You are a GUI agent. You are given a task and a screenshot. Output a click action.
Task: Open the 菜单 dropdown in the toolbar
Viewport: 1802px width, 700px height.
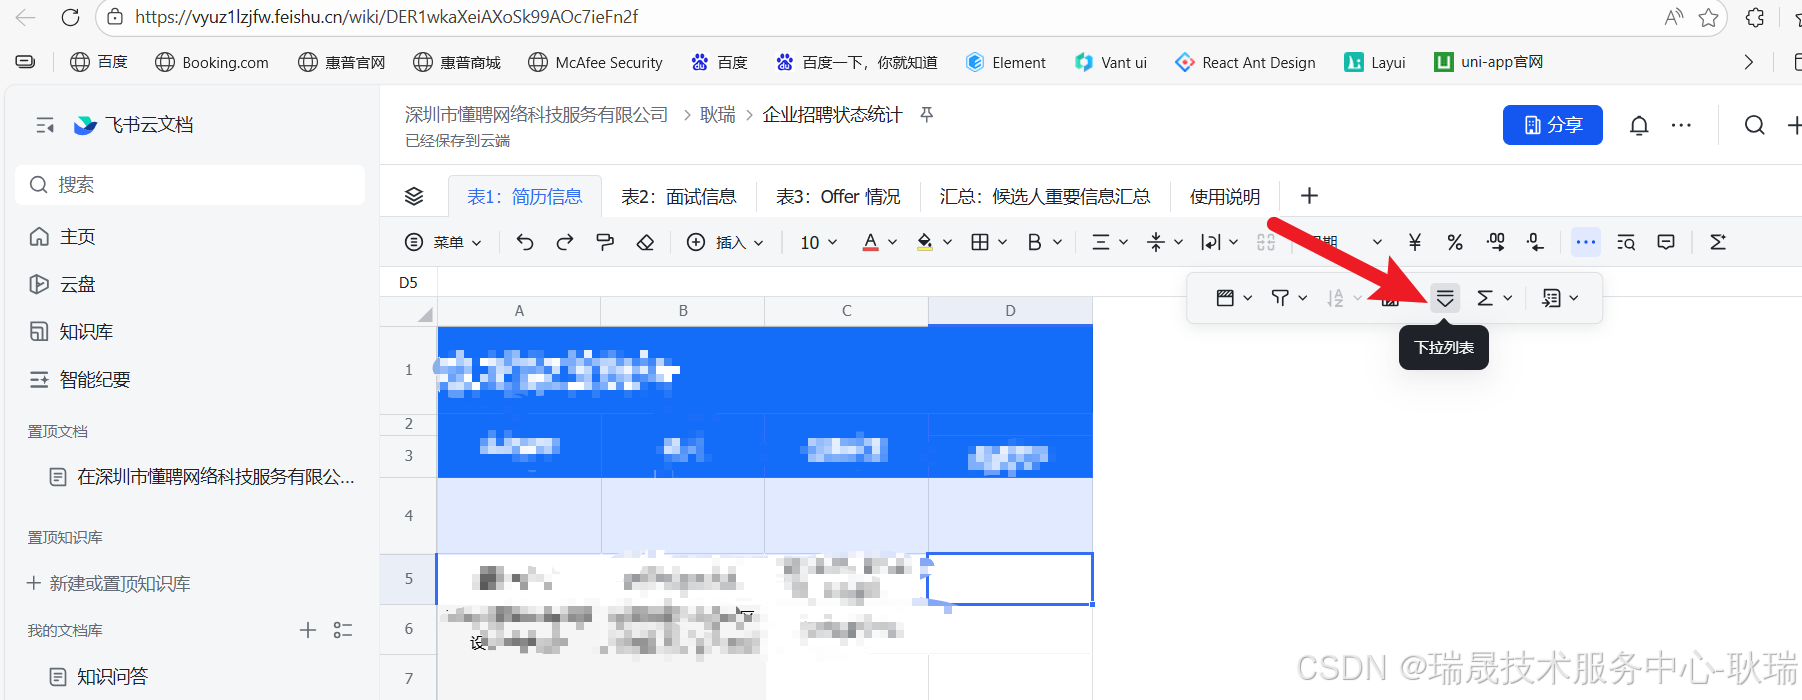(443, 242)
